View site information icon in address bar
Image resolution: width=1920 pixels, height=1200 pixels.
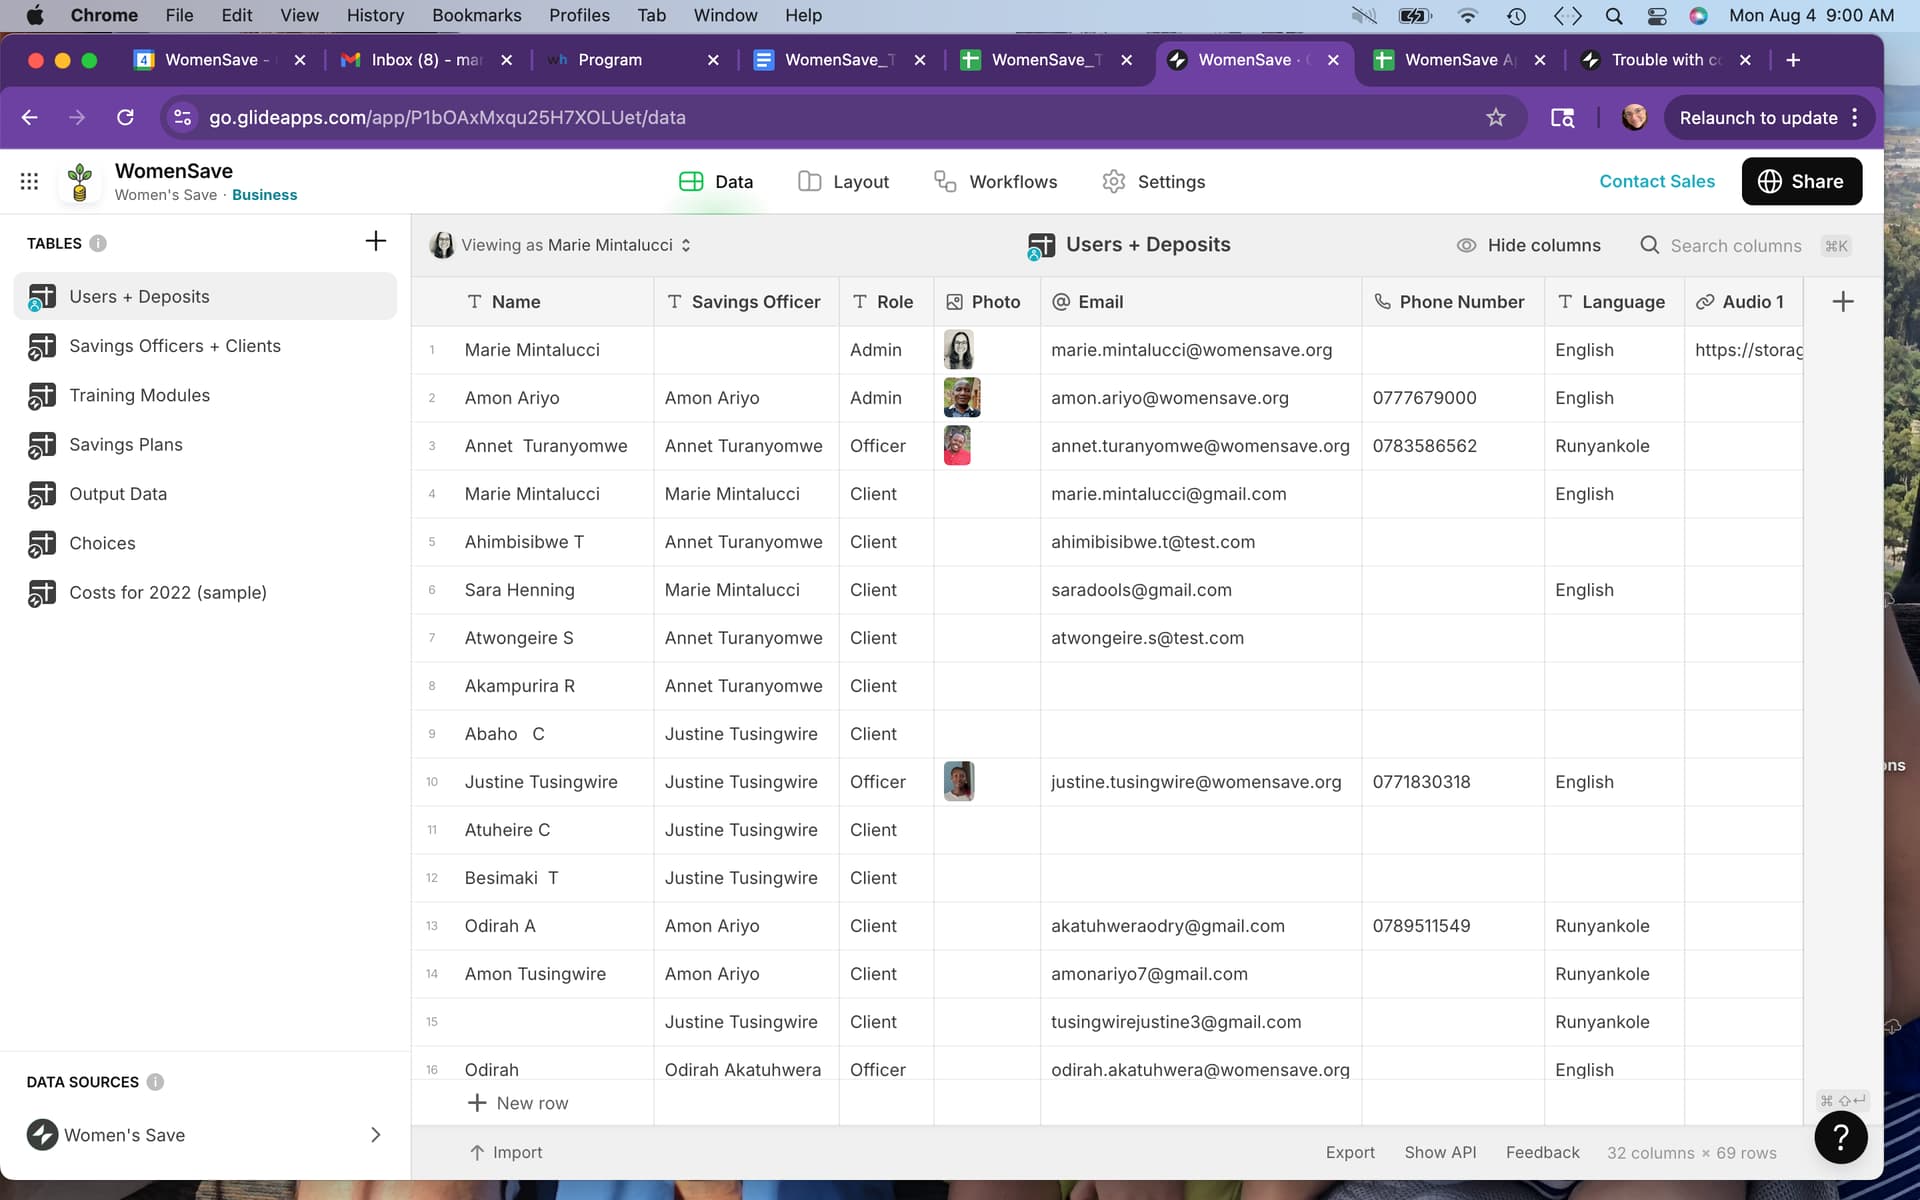pos(182,118)
